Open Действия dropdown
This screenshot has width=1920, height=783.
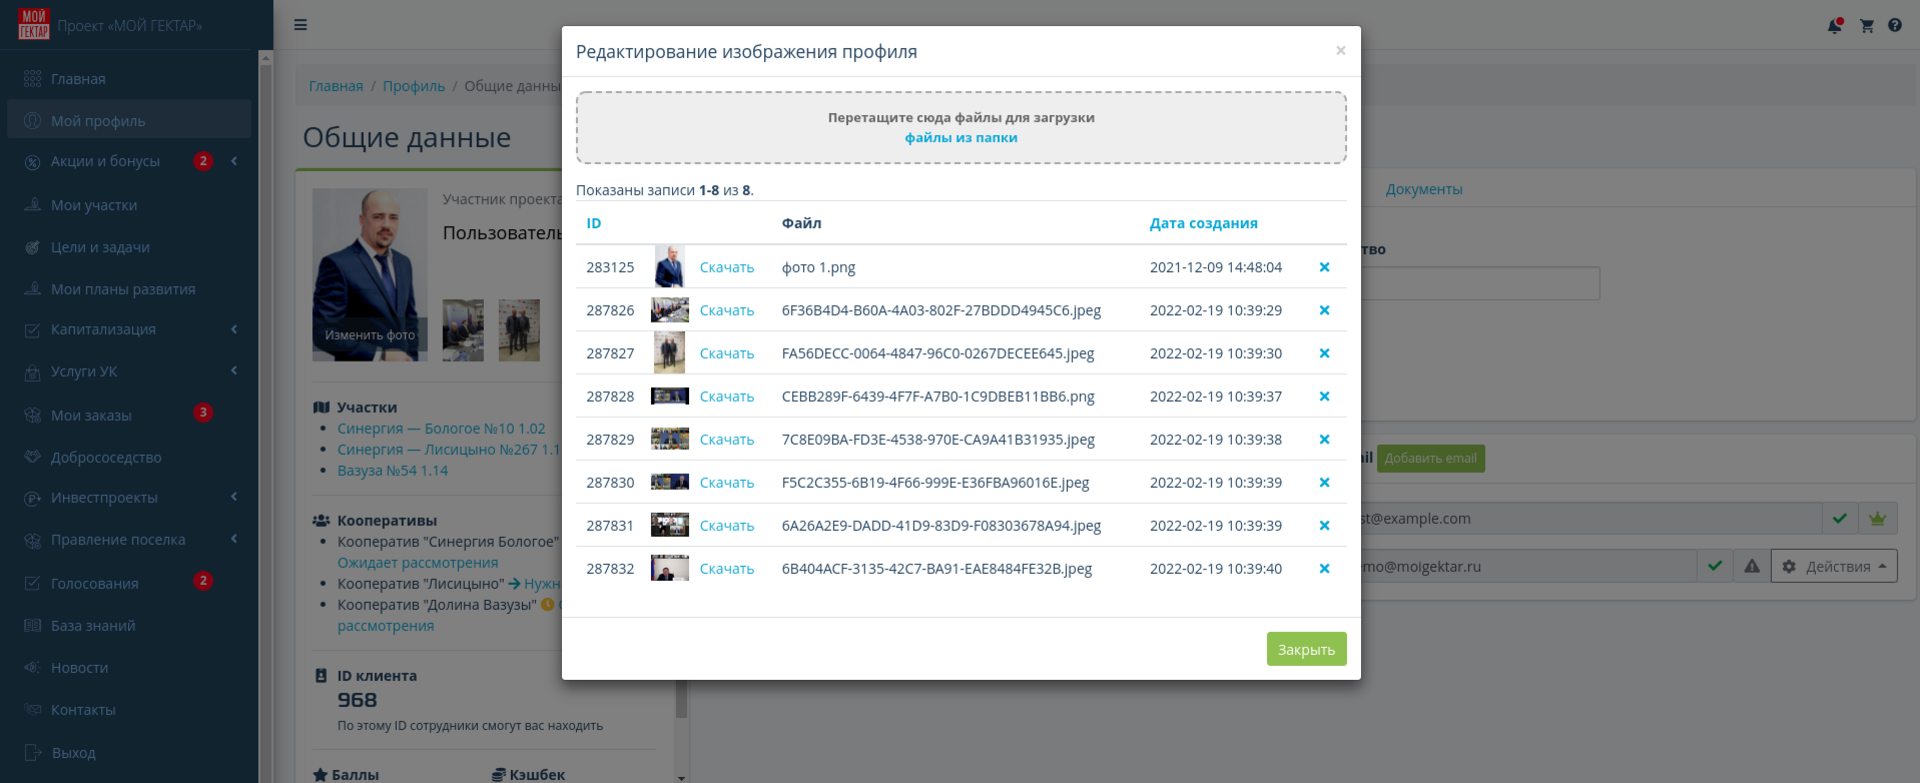pyautogui.click(x=1834, y=566)
